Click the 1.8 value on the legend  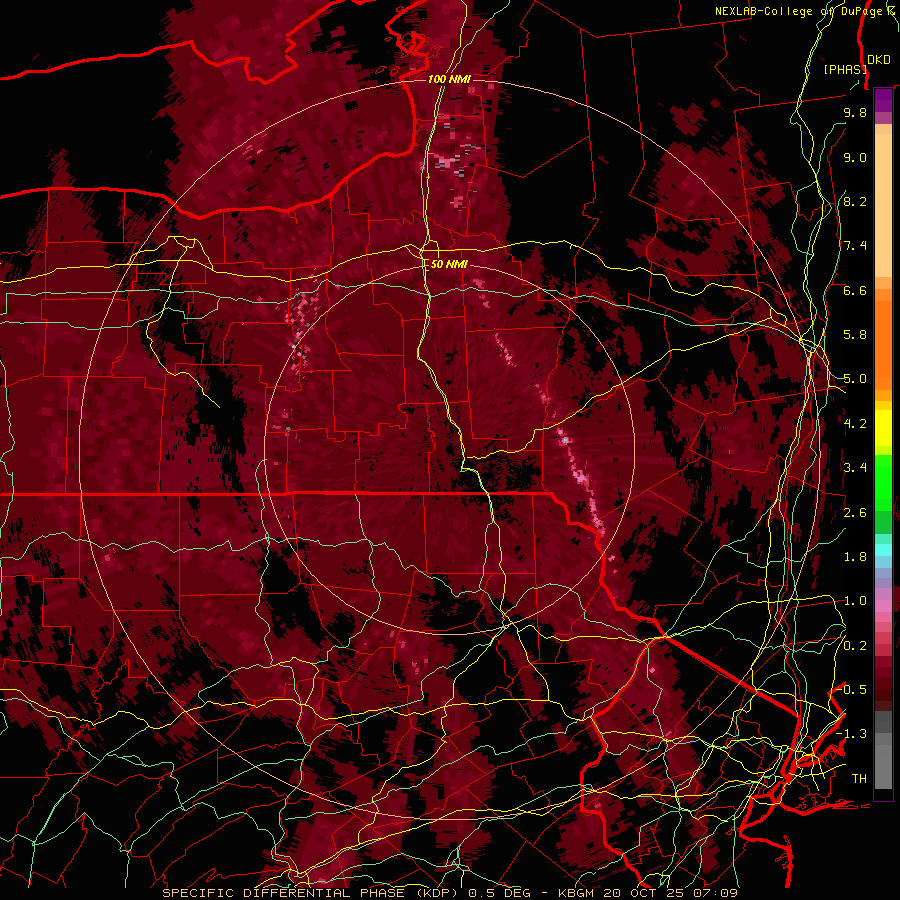[x=855, y=557]
